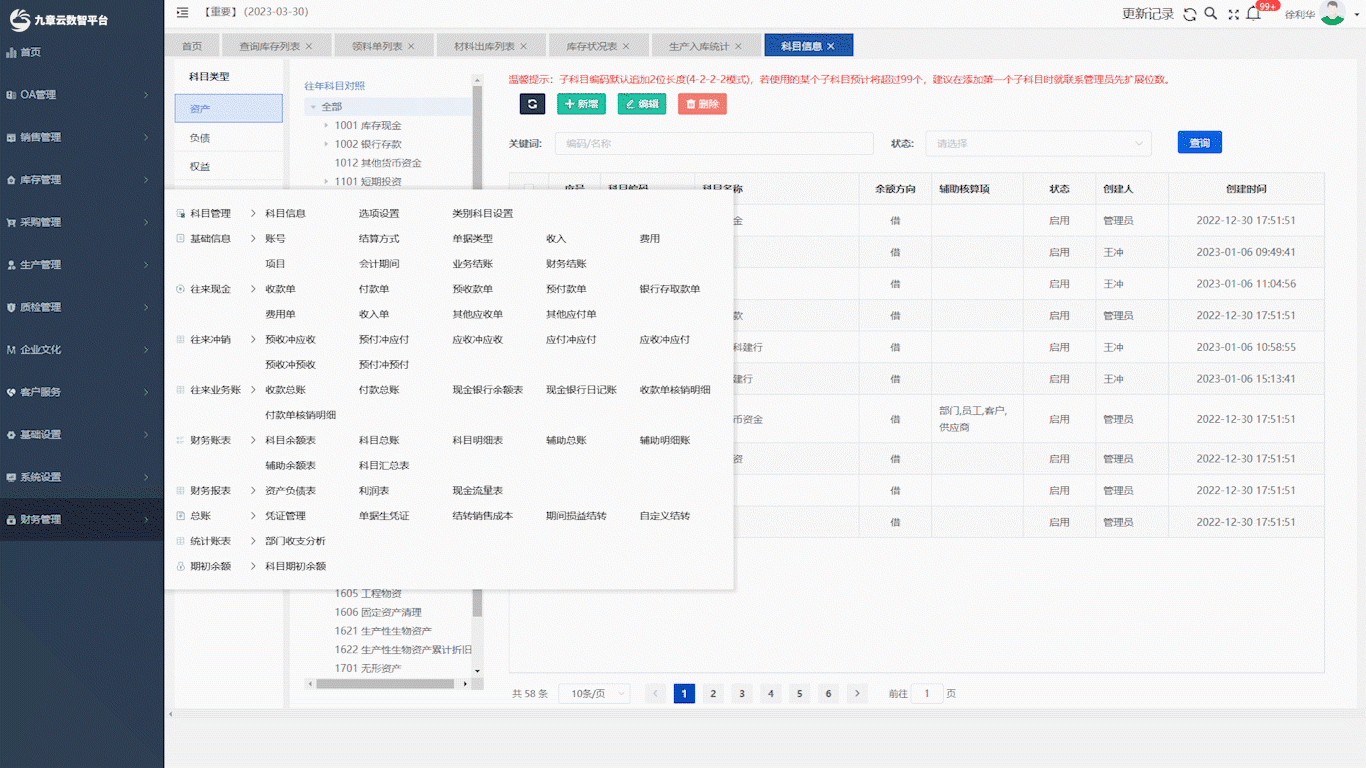This screenshot has height=768, width=1366.
Task: Expand the 1002 银行存款 tree node
Action: click(x=326, y=144)
